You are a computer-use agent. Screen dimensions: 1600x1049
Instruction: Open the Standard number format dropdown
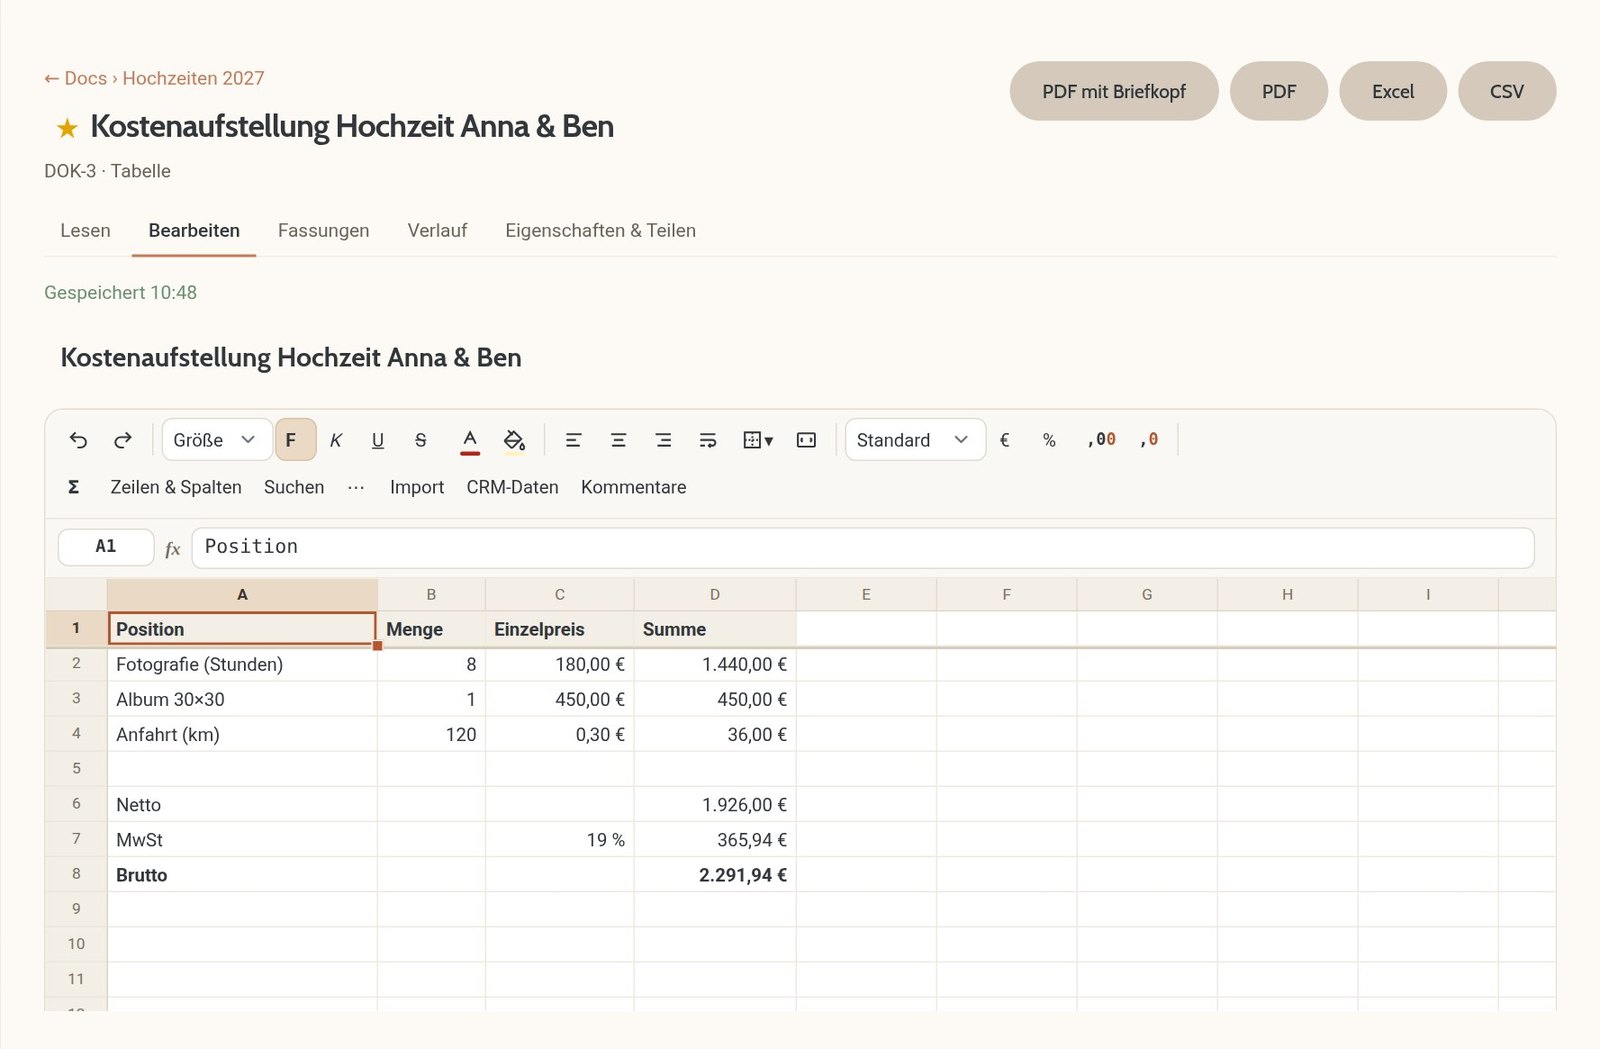(x=915, y=440)
